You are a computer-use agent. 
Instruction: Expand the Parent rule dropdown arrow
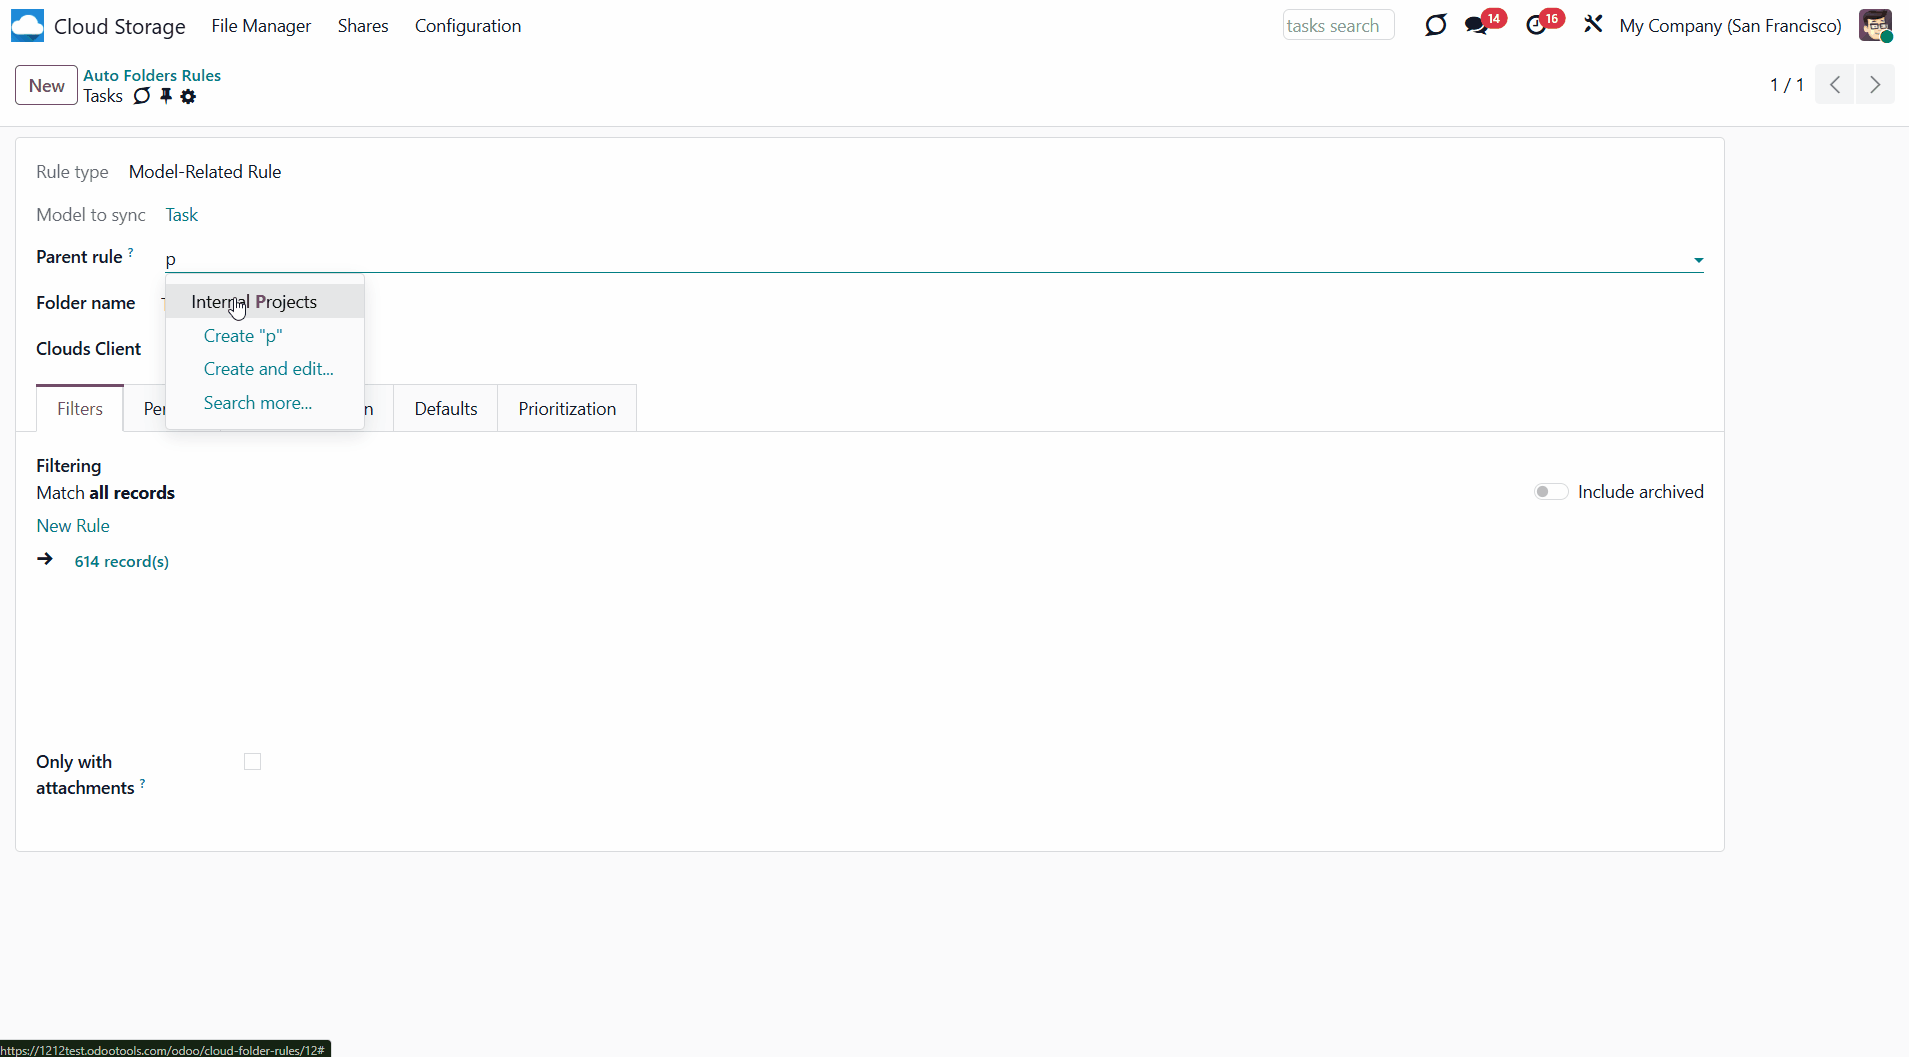pyautogui.click(x=1698, y=260)
